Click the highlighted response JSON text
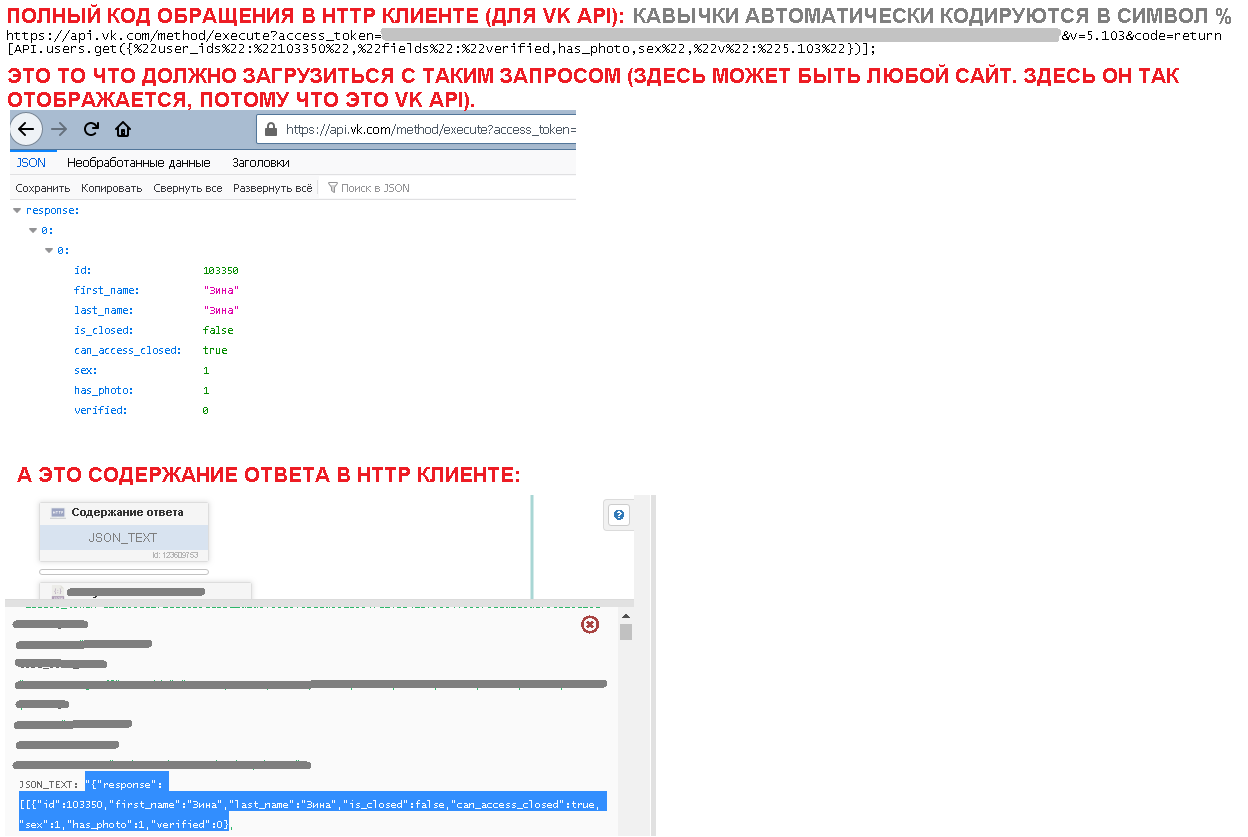The width and height of the screenshot is (1248, 837). pos(312,804)
